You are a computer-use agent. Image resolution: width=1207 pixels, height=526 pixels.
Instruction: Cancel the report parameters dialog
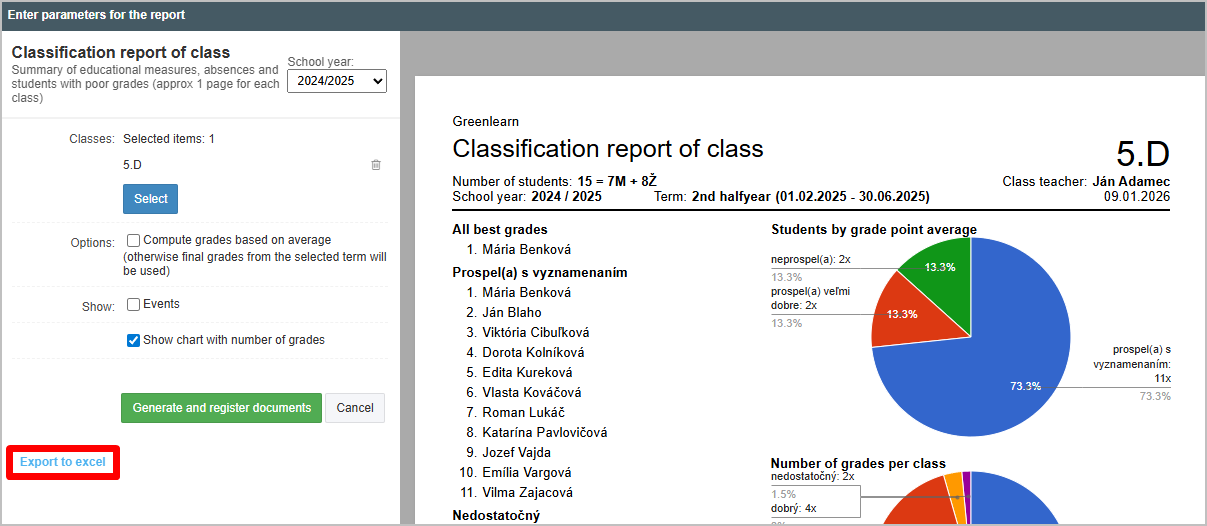[x=355, y=408]
